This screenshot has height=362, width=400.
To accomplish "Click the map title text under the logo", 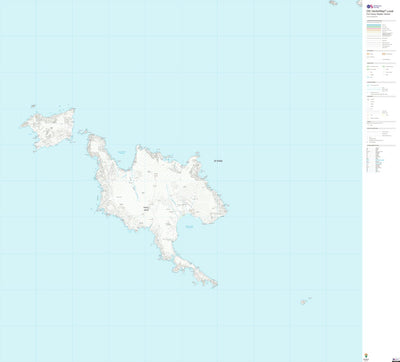I will (x=379, y=12).
